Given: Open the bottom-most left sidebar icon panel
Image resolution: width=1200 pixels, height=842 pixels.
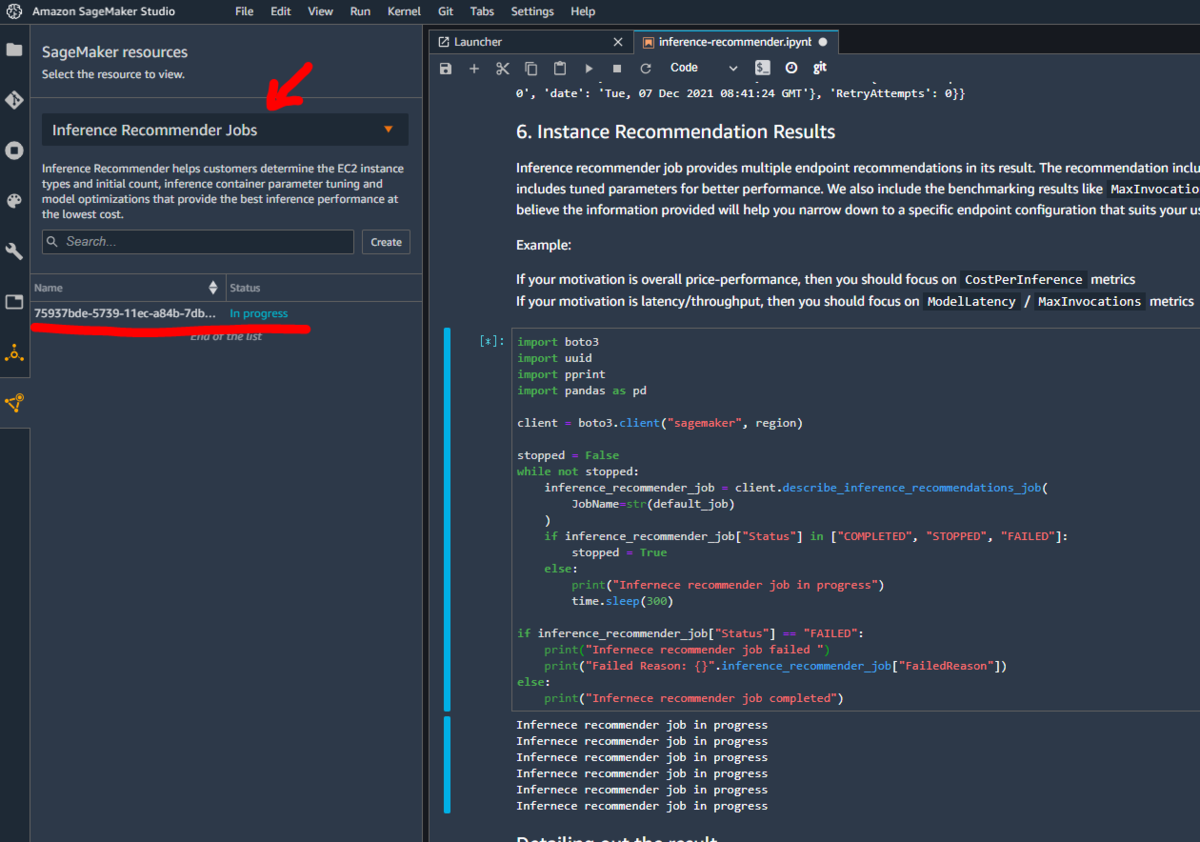Looking at the screenshot, I should click(x=14, y=403).
